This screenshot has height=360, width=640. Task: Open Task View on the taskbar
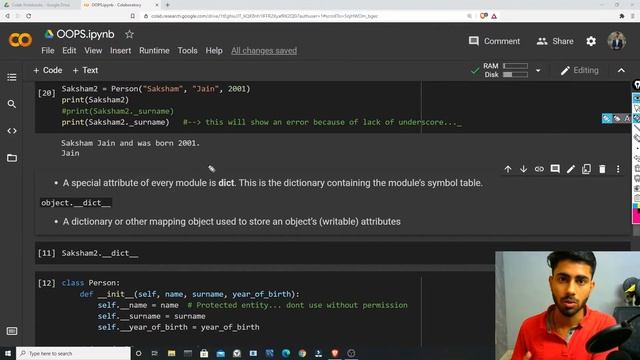point(155,353)
